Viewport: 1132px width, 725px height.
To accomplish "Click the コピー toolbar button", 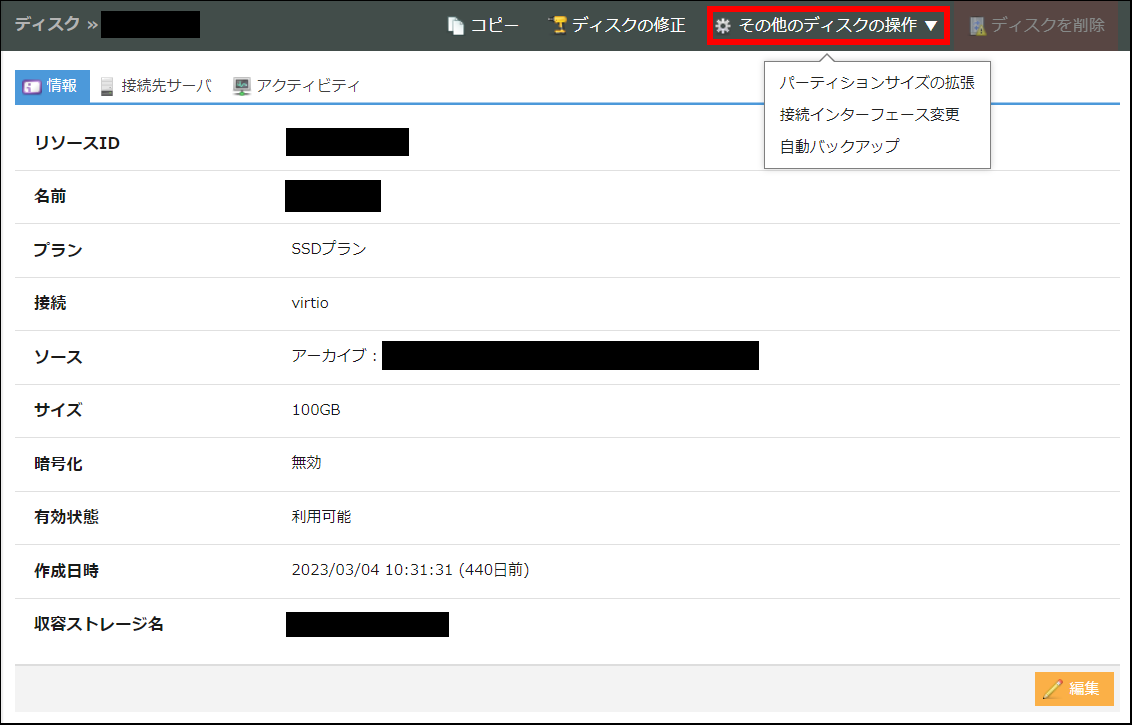I will (x=483, y=26).
